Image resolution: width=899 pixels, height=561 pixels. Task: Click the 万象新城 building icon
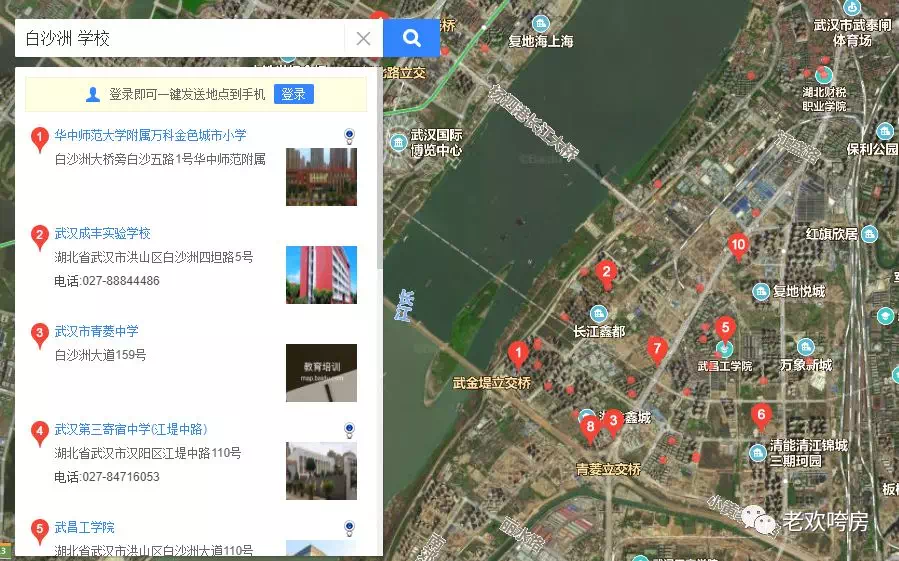coord(806,347)
